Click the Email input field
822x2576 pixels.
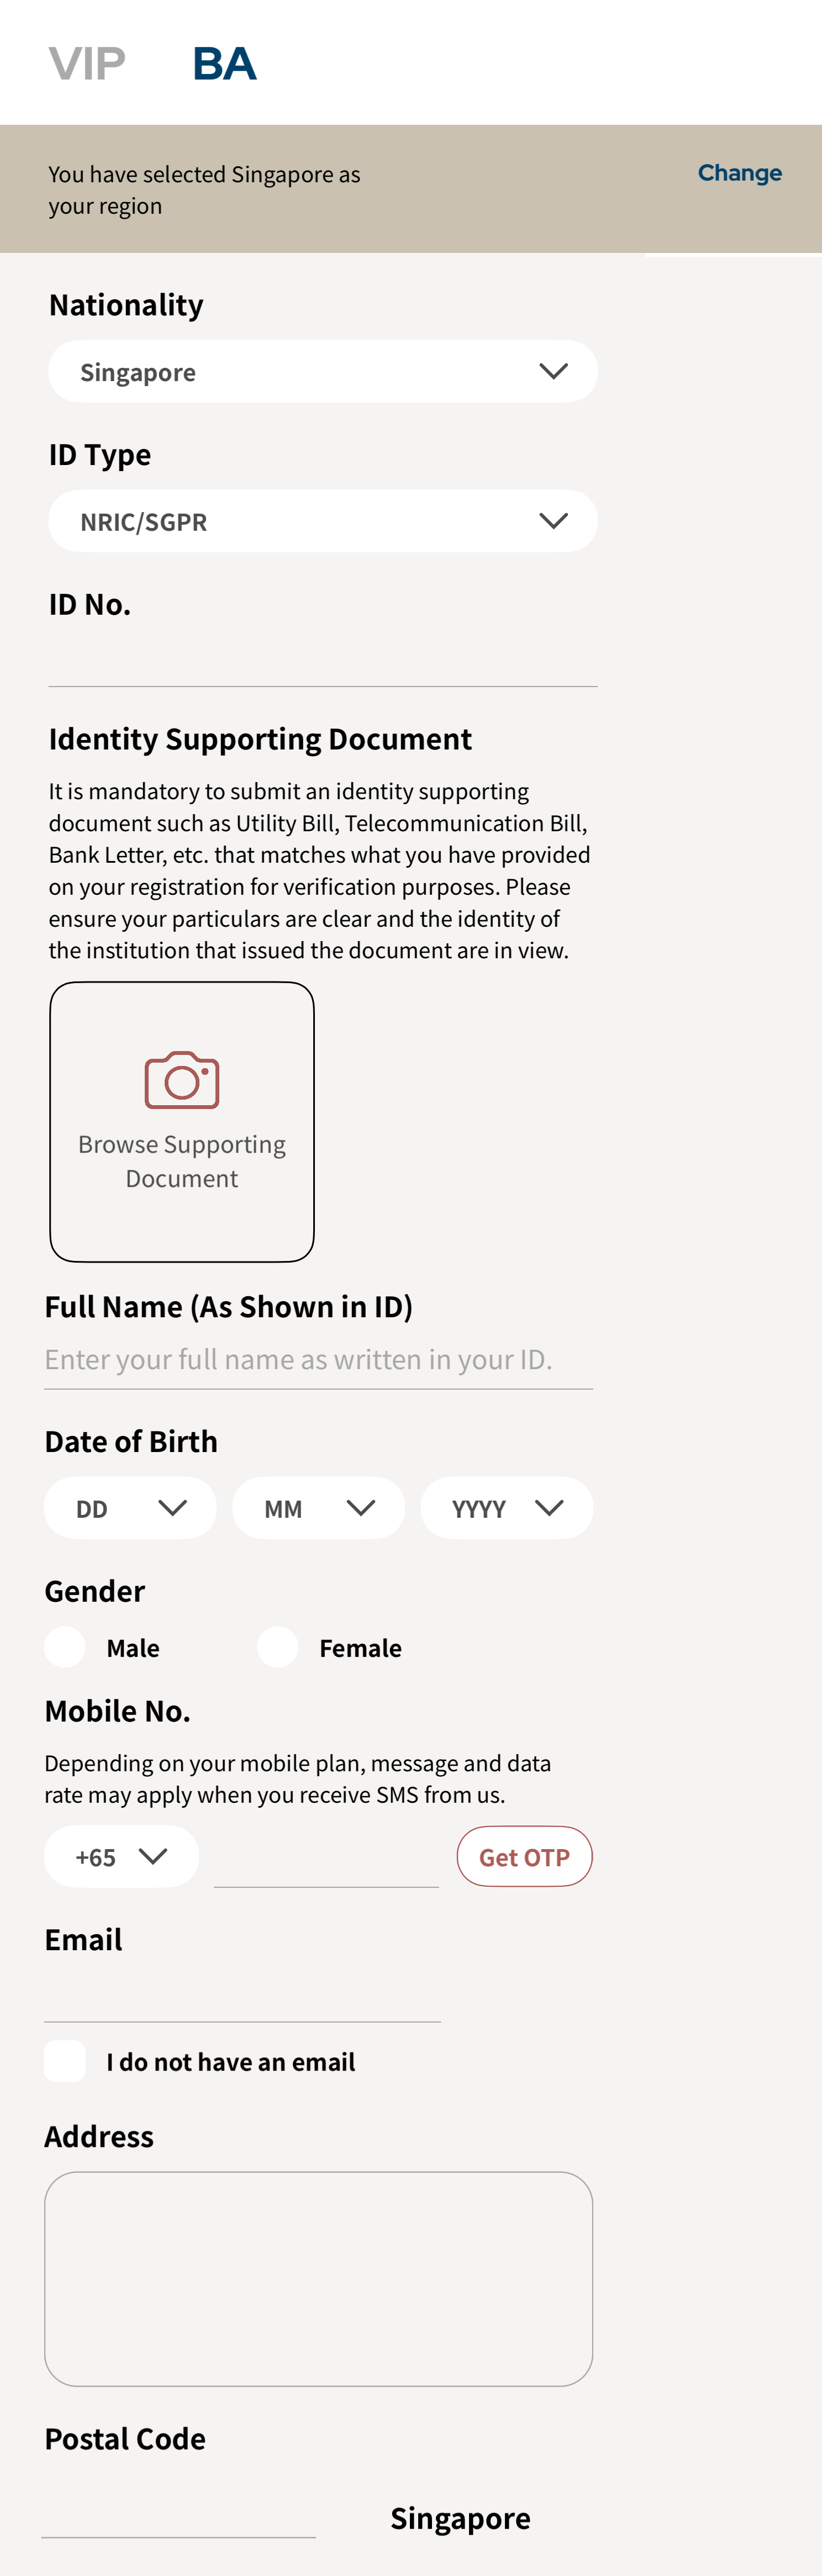pyautogui.click(x=242, y=1996)
